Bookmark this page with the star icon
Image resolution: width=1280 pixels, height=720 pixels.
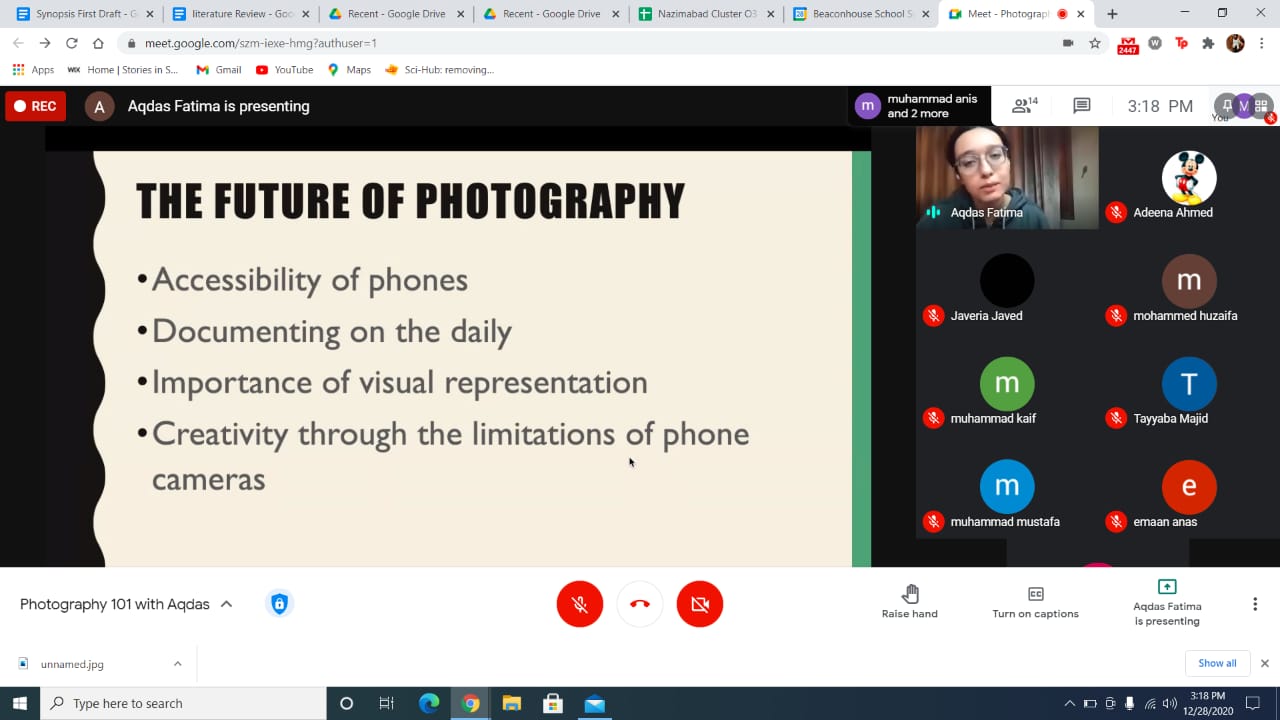(1095, 43)
